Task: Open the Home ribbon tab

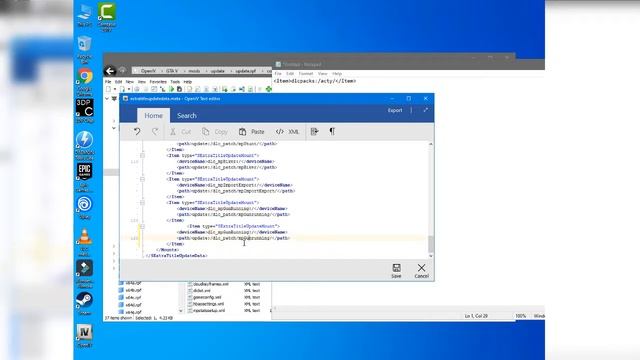Action: coord(153,116)
